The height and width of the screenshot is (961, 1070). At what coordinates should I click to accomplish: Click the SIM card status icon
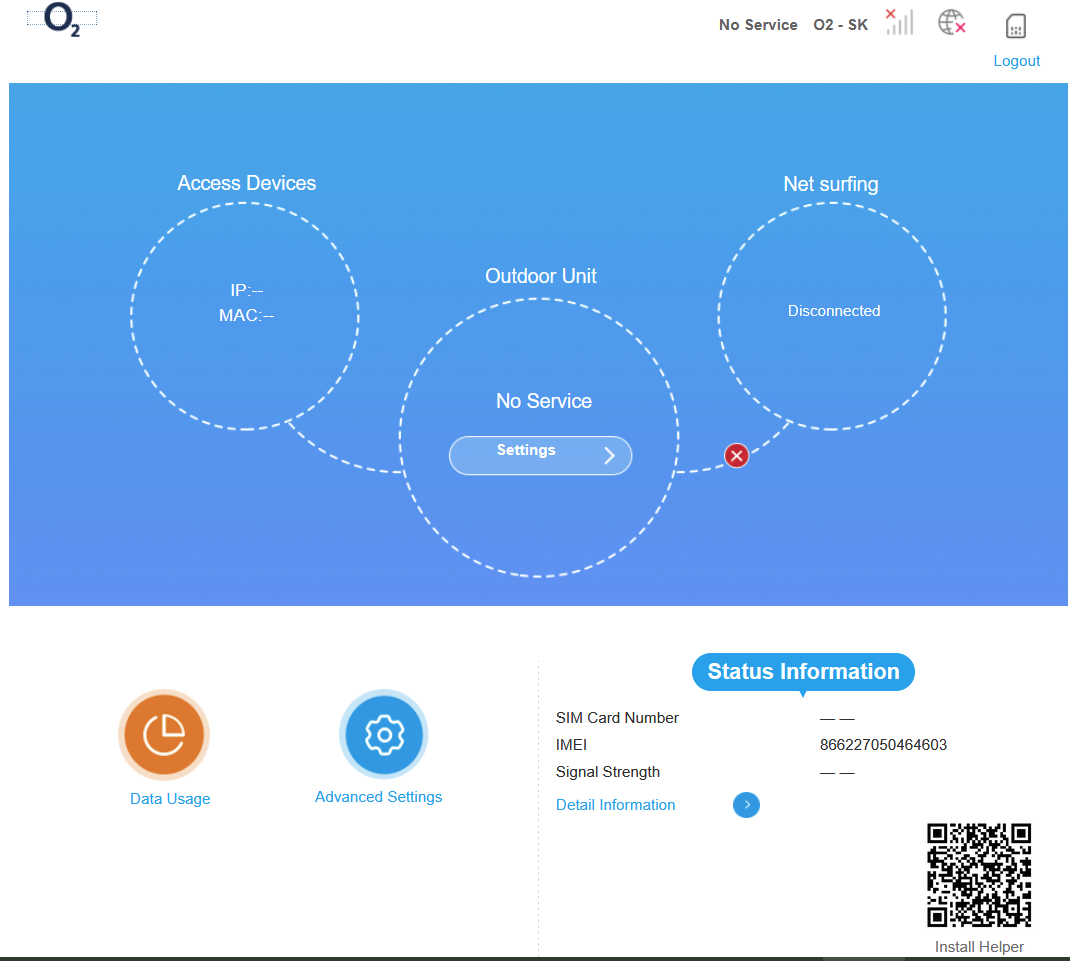(x=1016, y=26)
